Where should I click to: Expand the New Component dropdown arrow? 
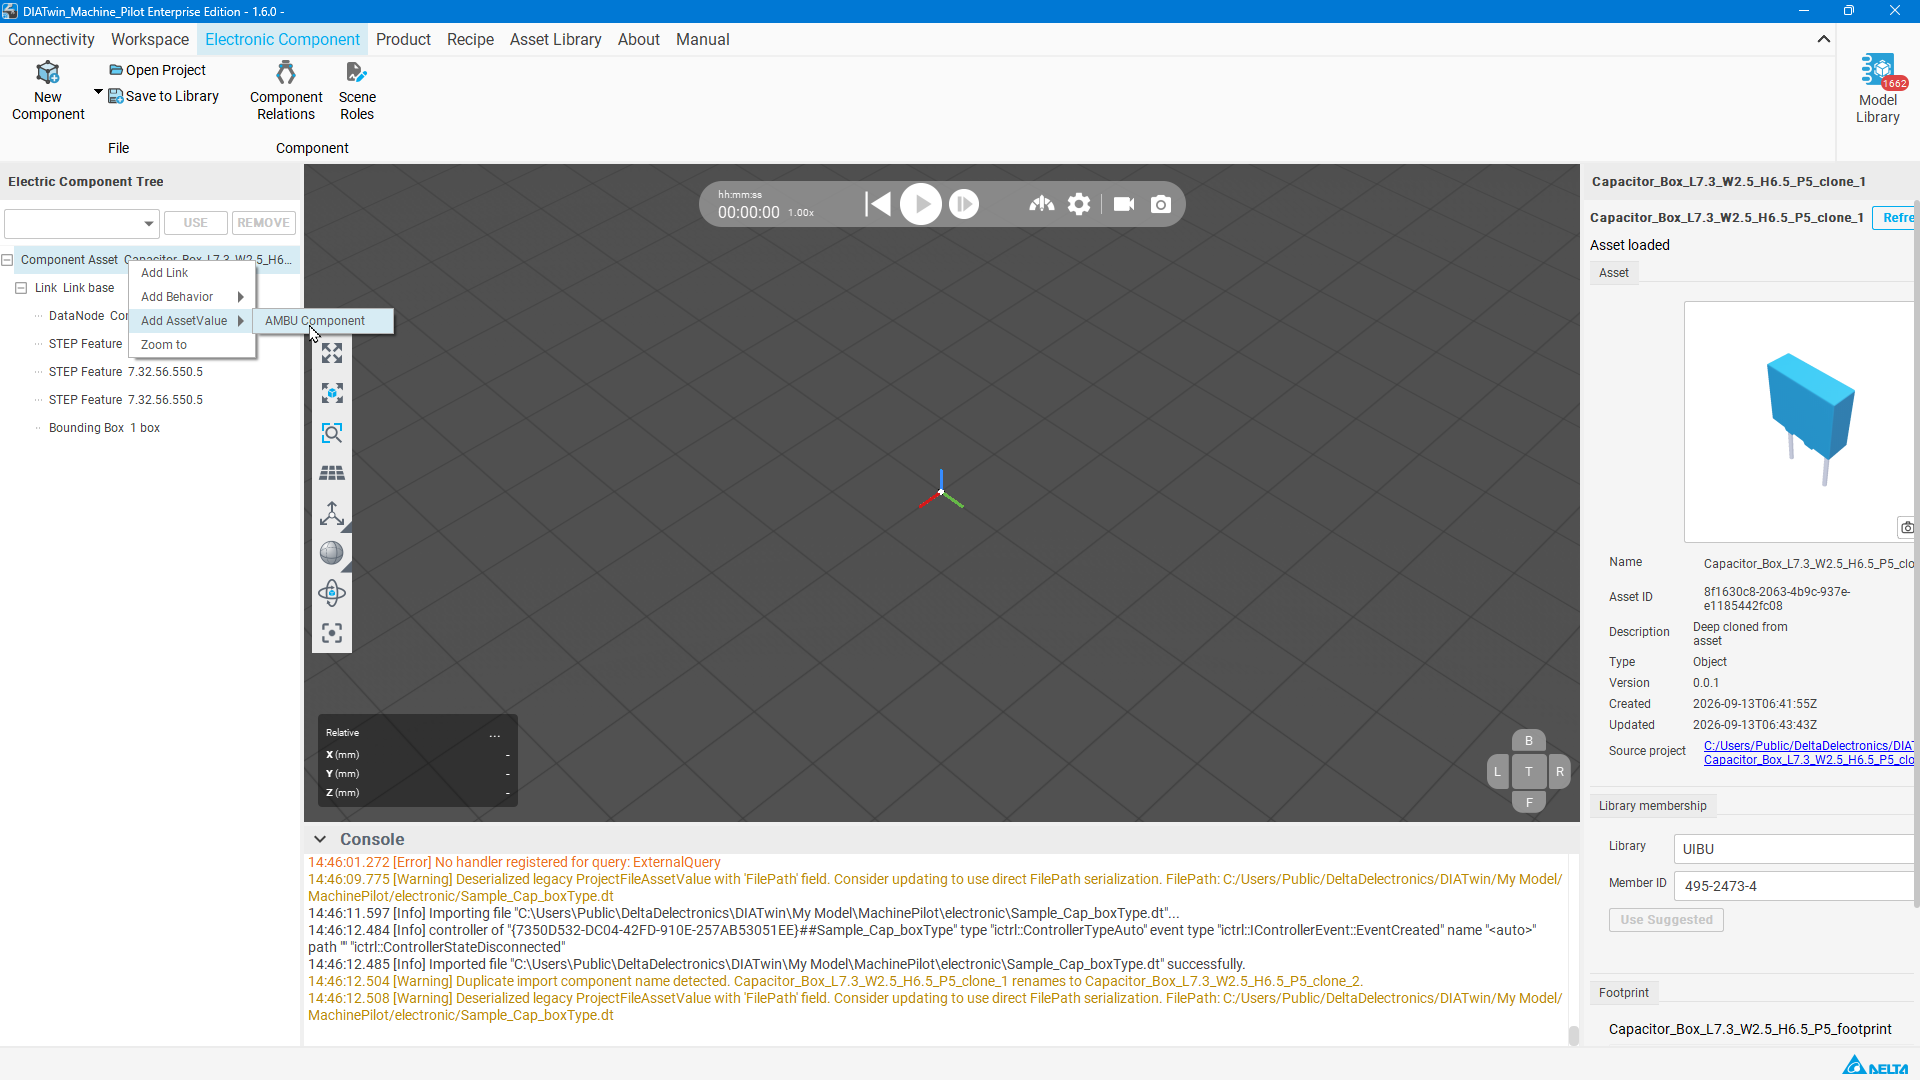pos(98,92)
